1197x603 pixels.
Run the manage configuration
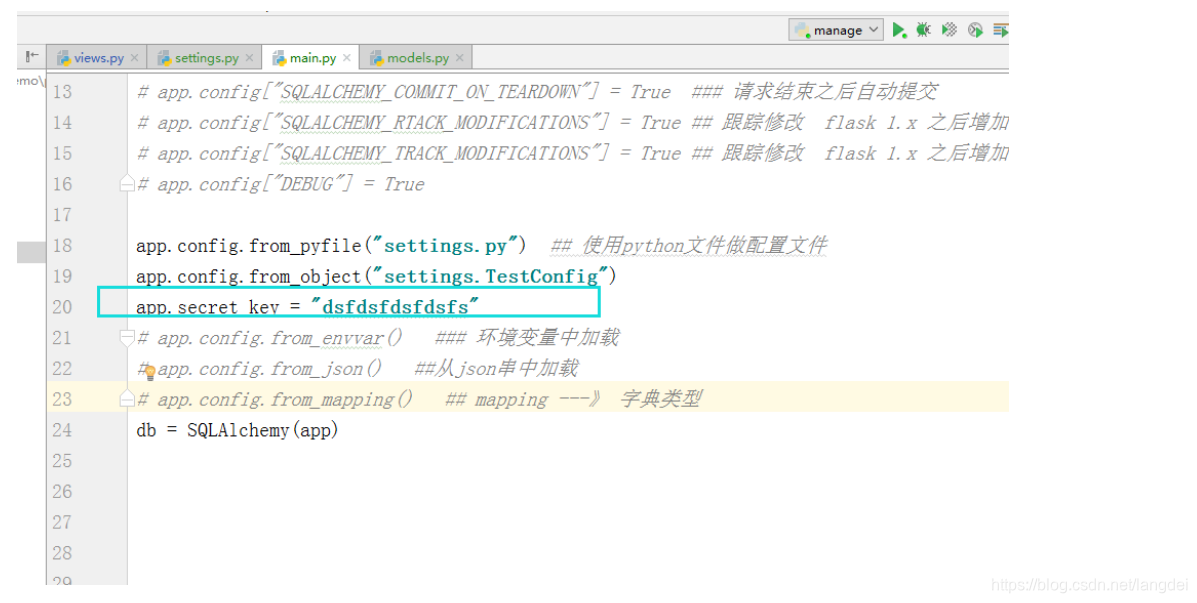point(899,30)
